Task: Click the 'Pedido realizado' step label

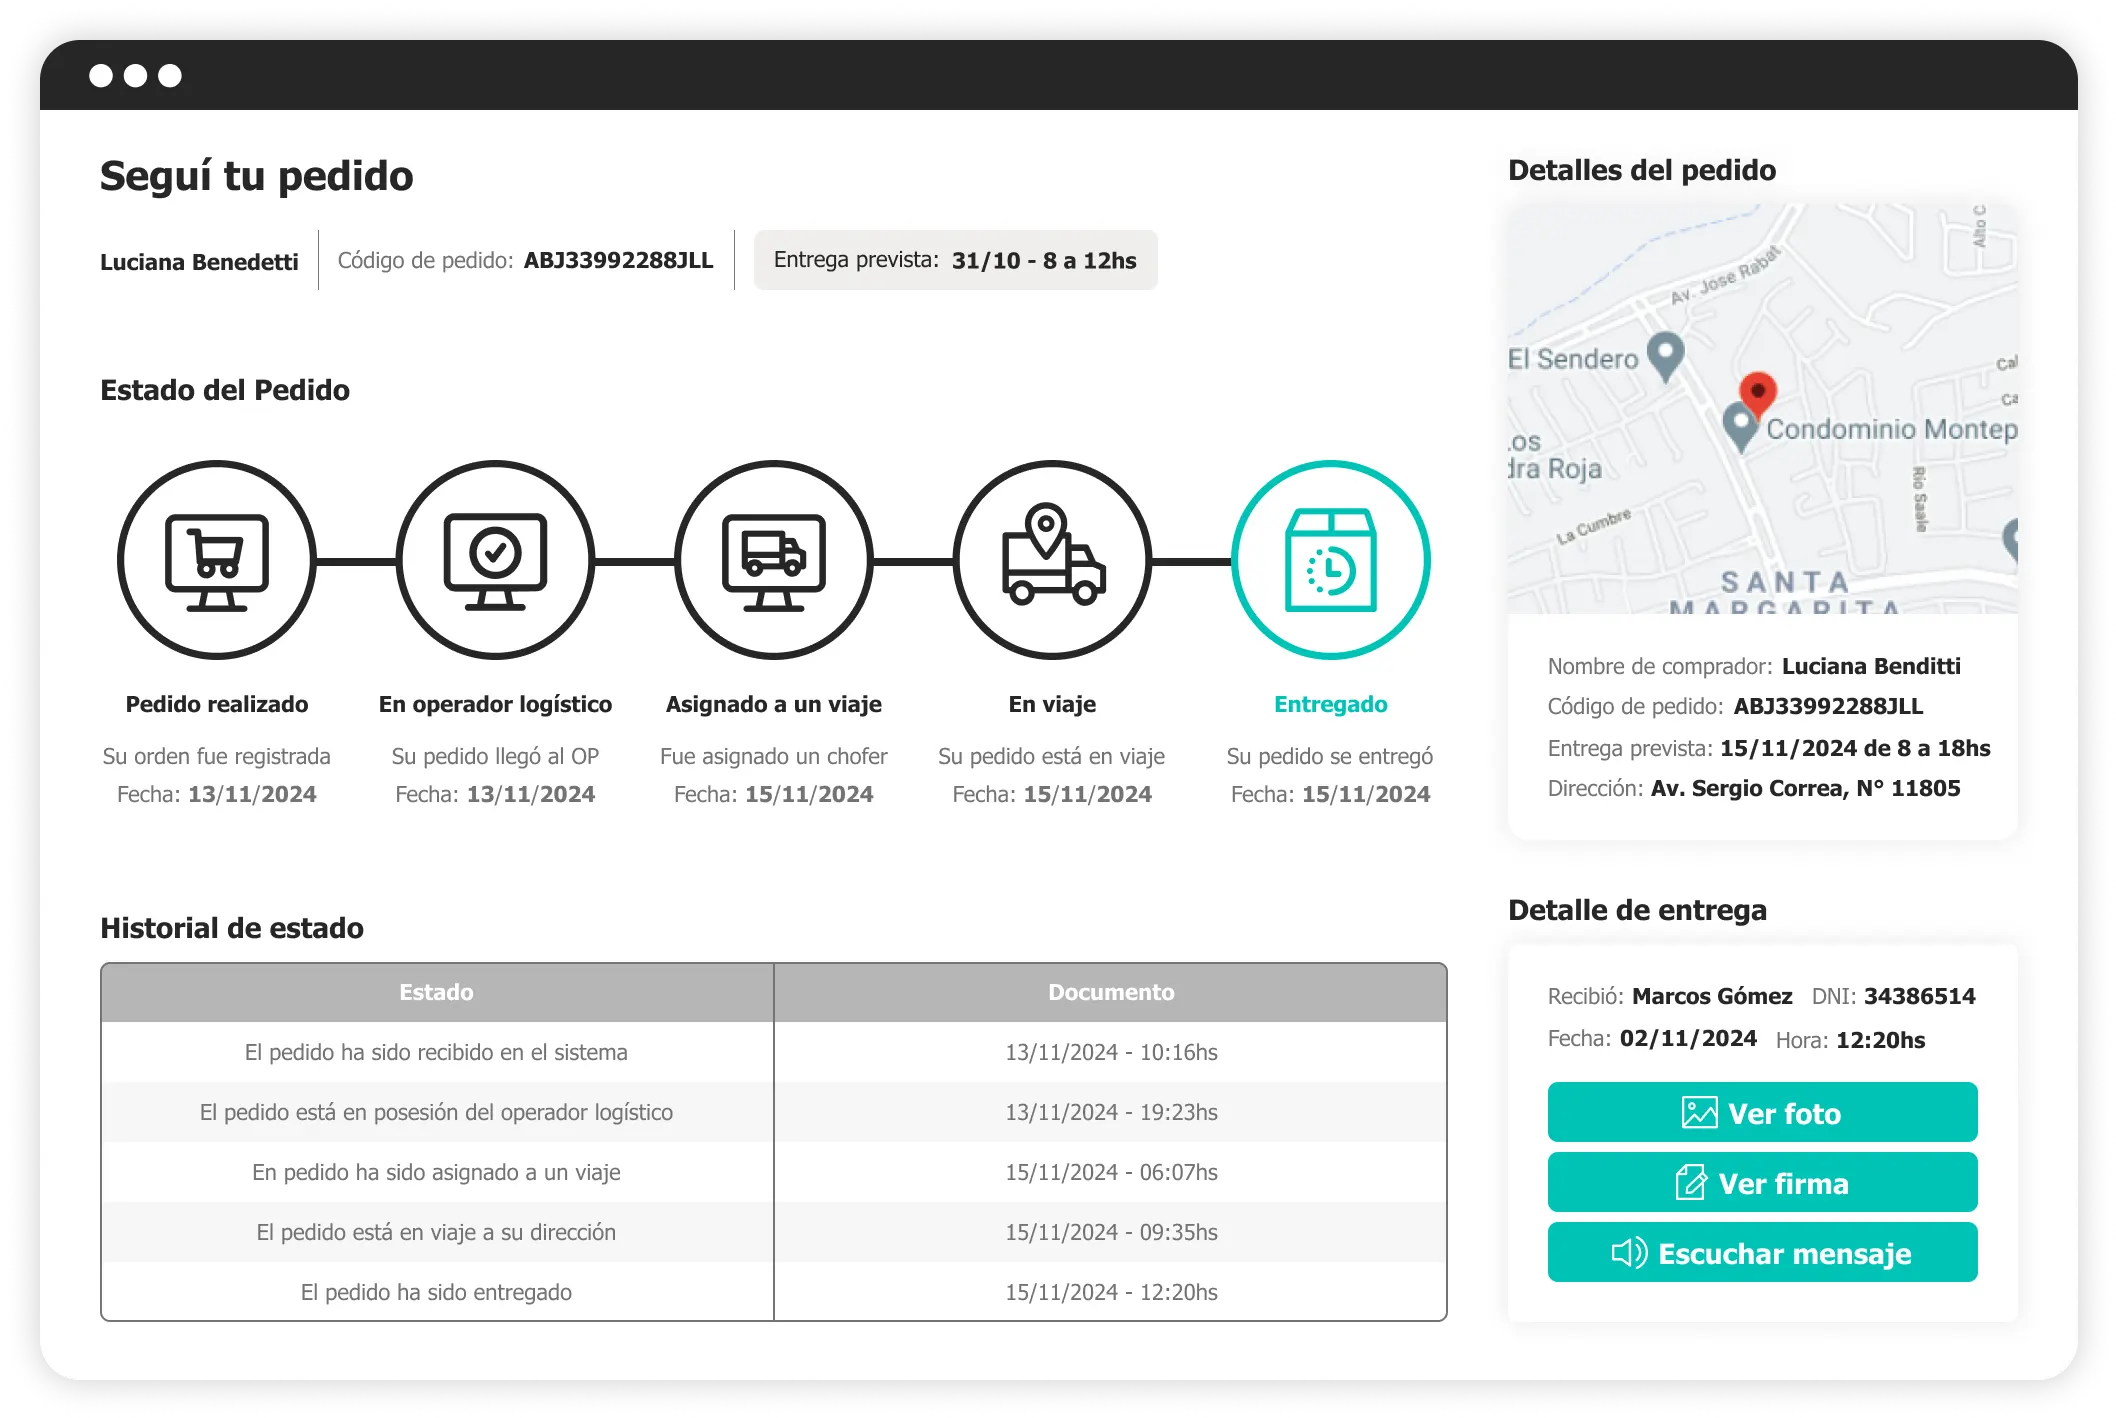Action: point(217,704)
